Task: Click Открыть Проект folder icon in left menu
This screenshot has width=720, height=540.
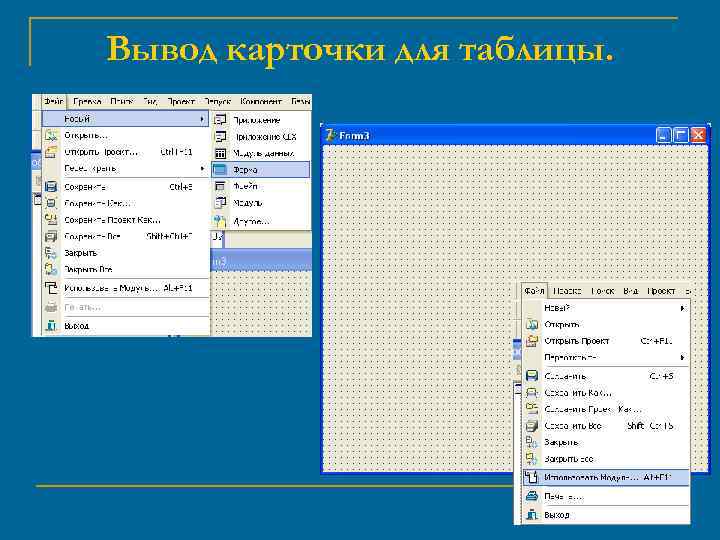Action: [x=51, y=152]
